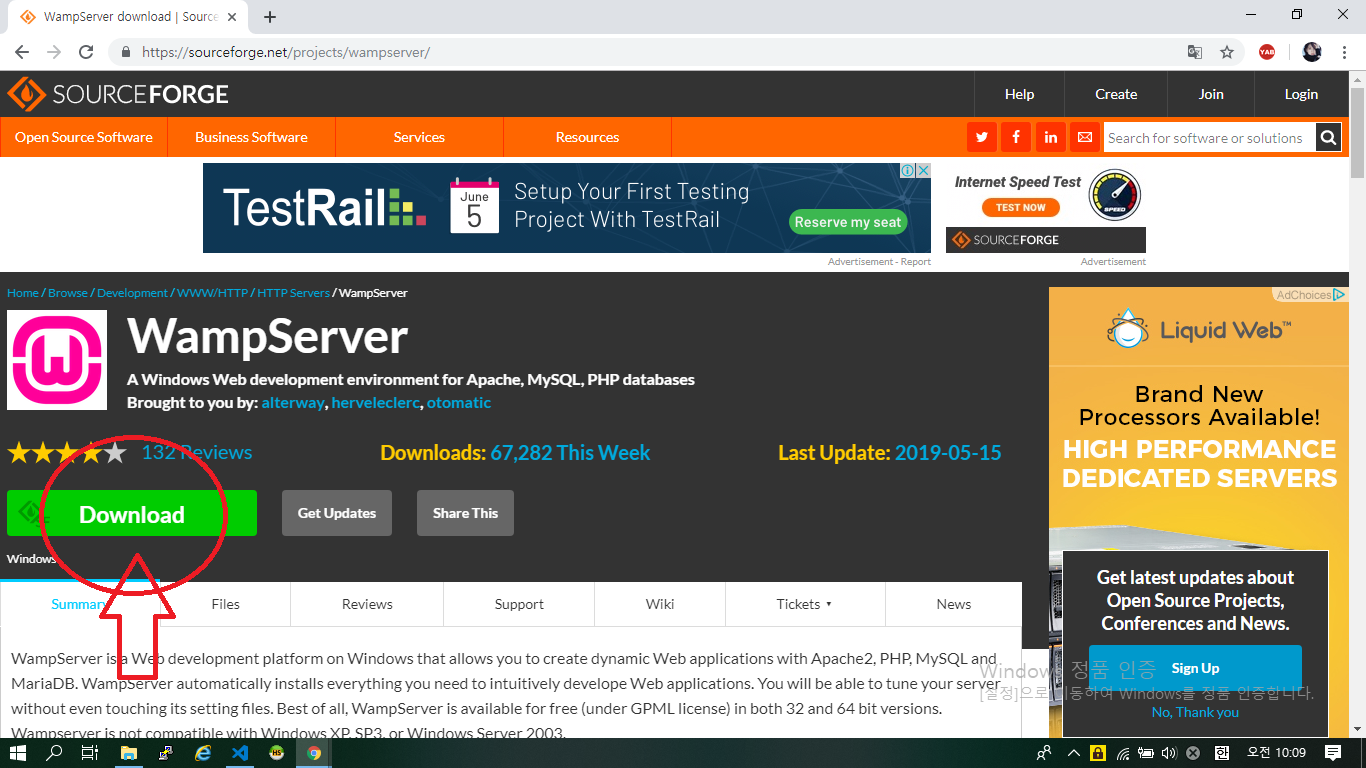Viewport: 1366px width, 768px height.
Task: Click the SourceForge logo
Action: (x=118, y=94)
